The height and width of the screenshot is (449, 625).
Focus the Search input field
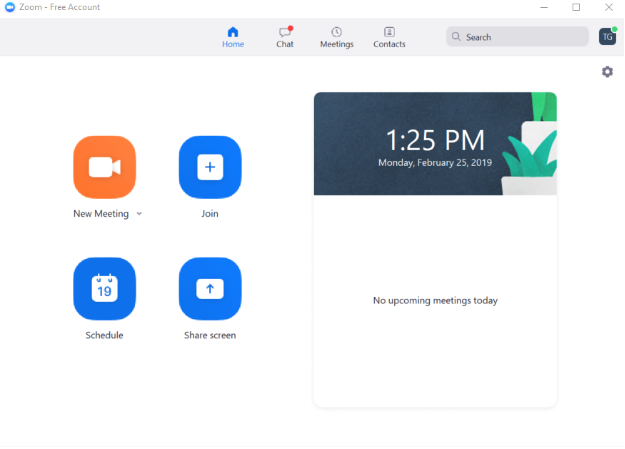[x=517, y=37]
